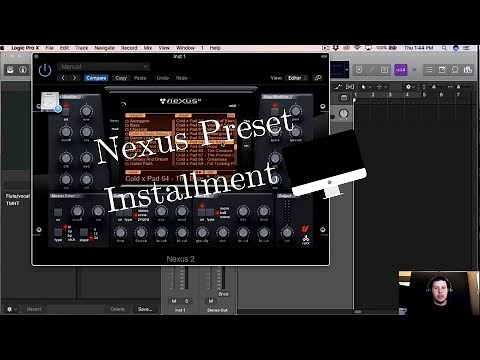Viewport: 480px width, 360px height.
Task: Select the Arpeggios preset category
Action: point(139,121)
